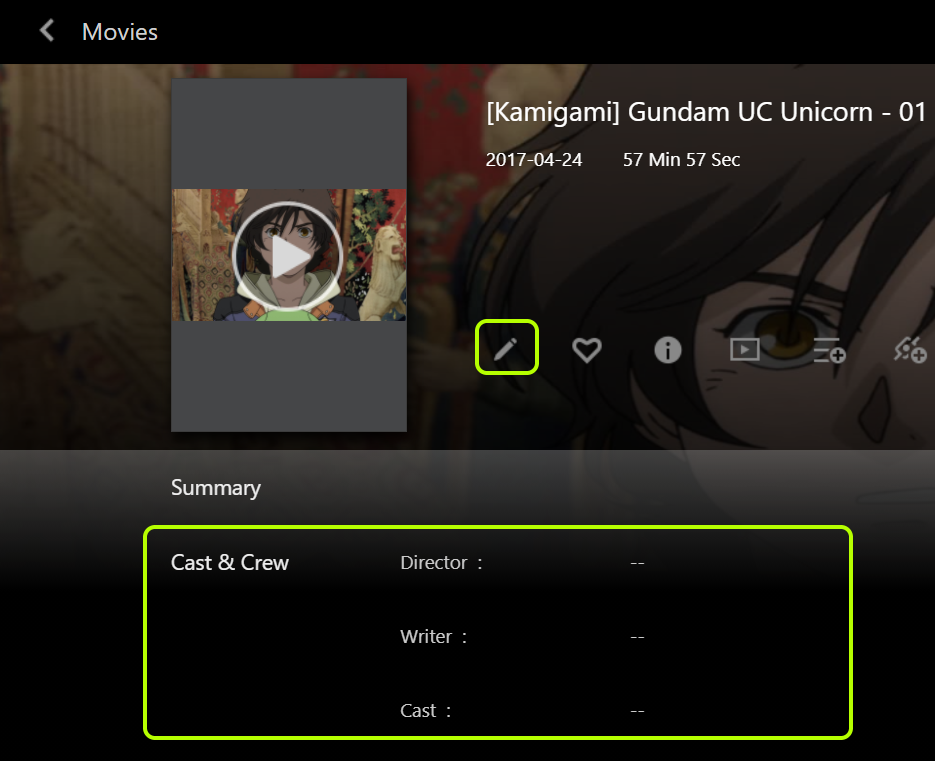Click the 'Cast :' label
Image resolution: width=935 pixels, height=761 pixels.
[x=426, y=710]
